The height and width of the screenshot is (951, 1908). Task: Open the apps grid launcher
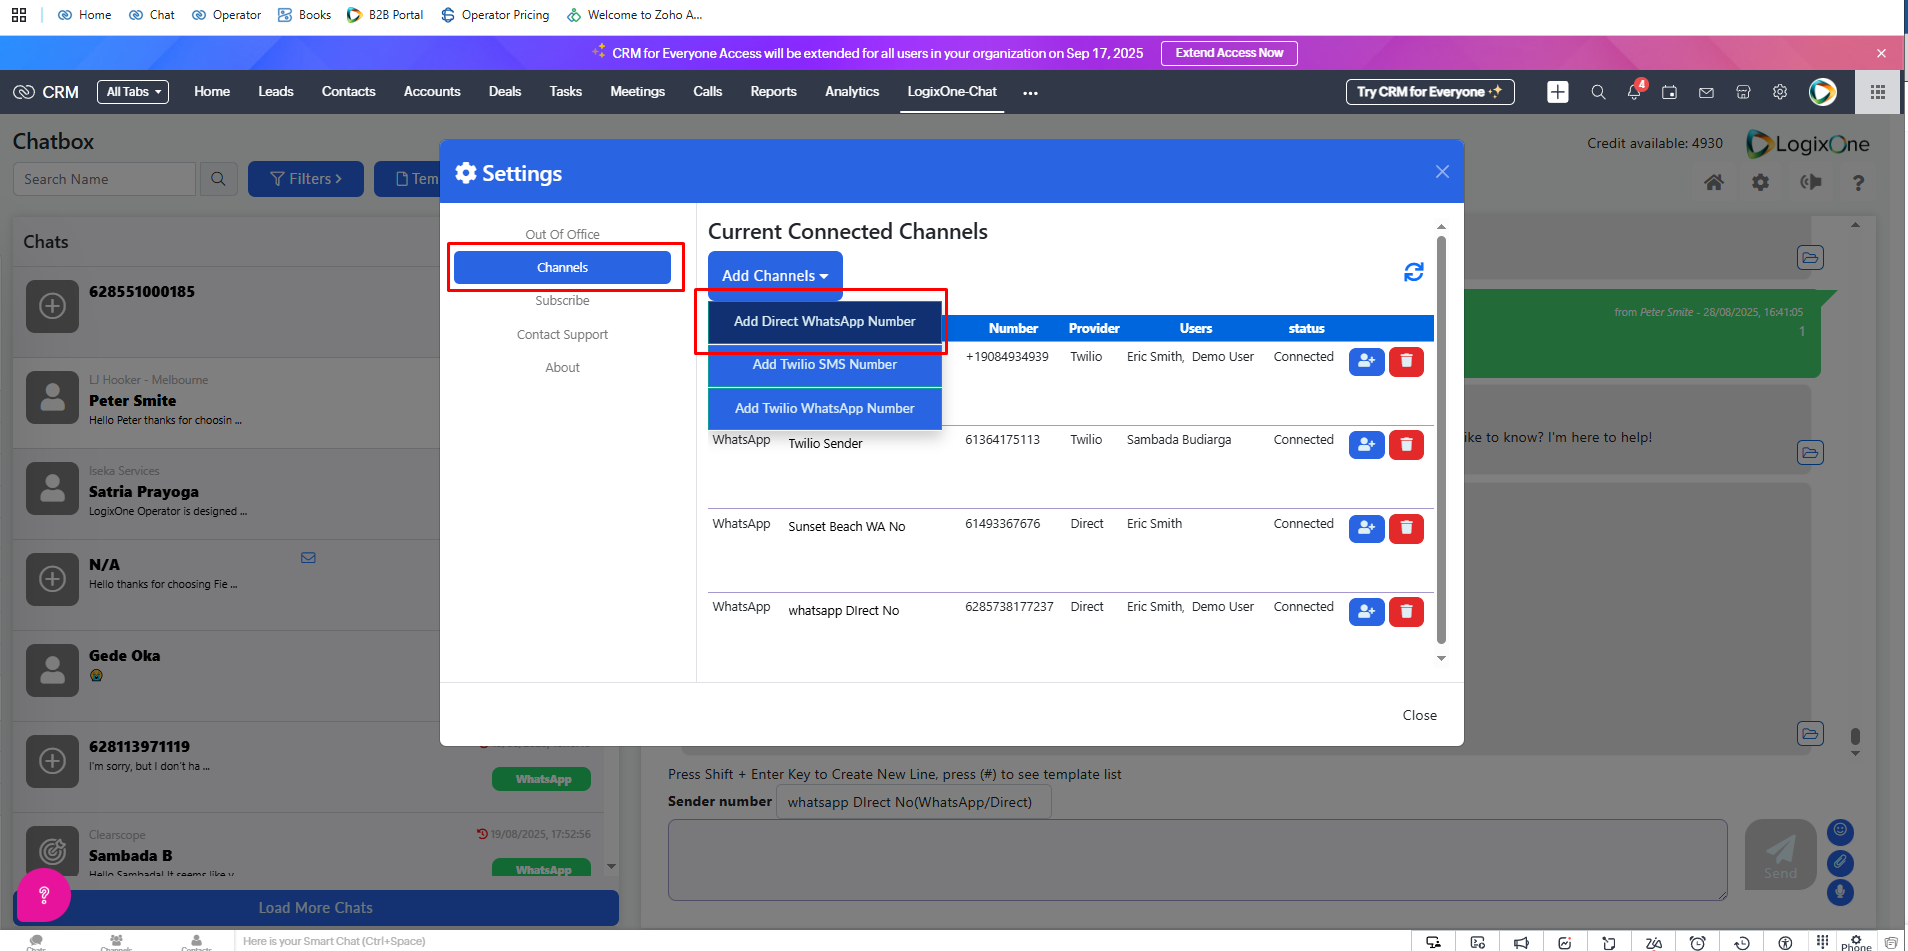pyautogui.click(x=1878, y=92)
